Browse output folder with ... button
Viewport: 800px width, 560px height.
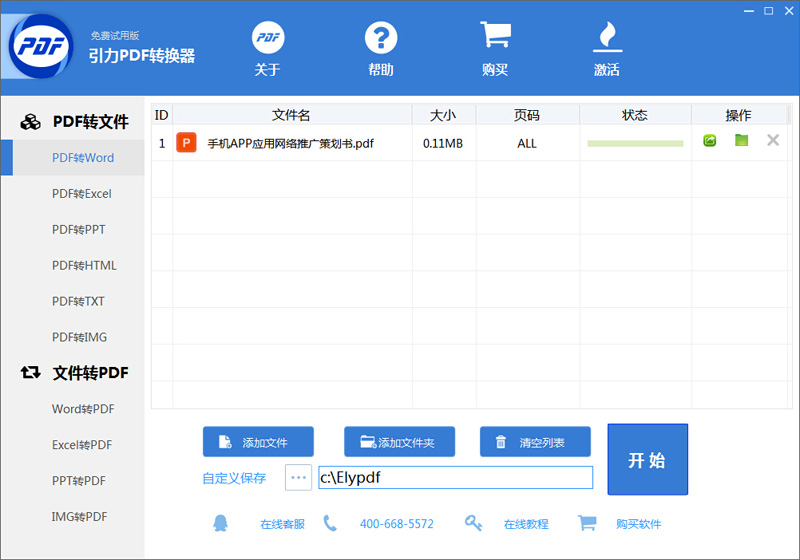298,478
